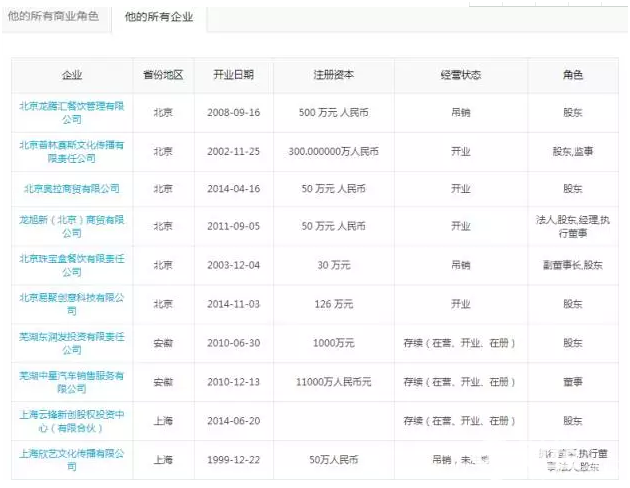Image resolution: width=630 pixels, height=488 pixels.
Task: Click role 股东,监事
Action: click(573, 151)
